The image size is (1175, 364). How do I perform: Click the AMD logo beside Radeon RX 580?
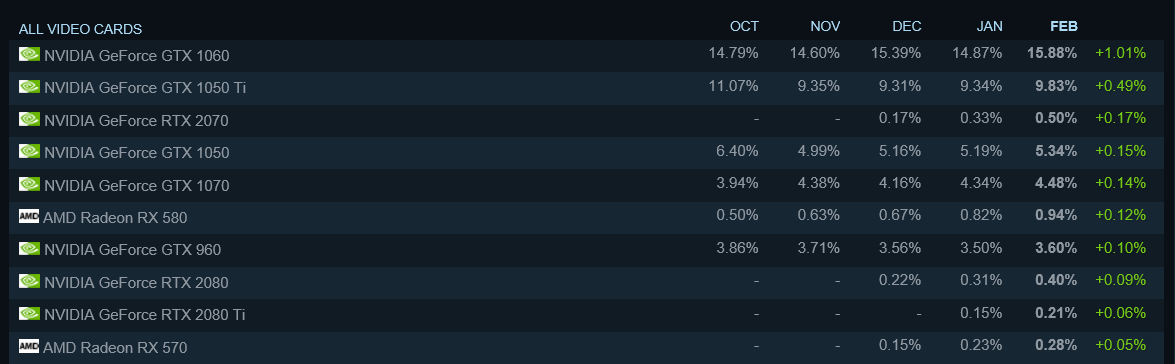coord(28,216)
